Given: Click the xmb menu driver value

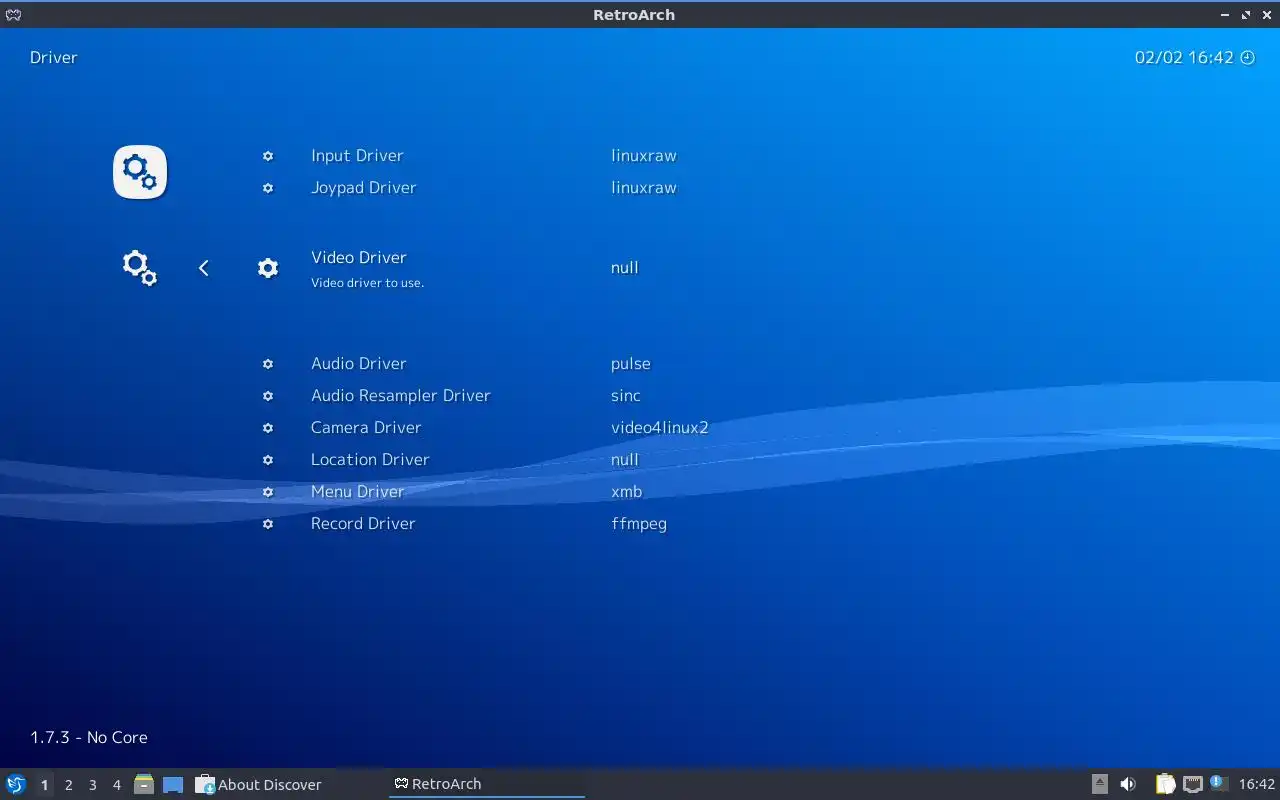Looking at the screenshot, I should point(627,492).
